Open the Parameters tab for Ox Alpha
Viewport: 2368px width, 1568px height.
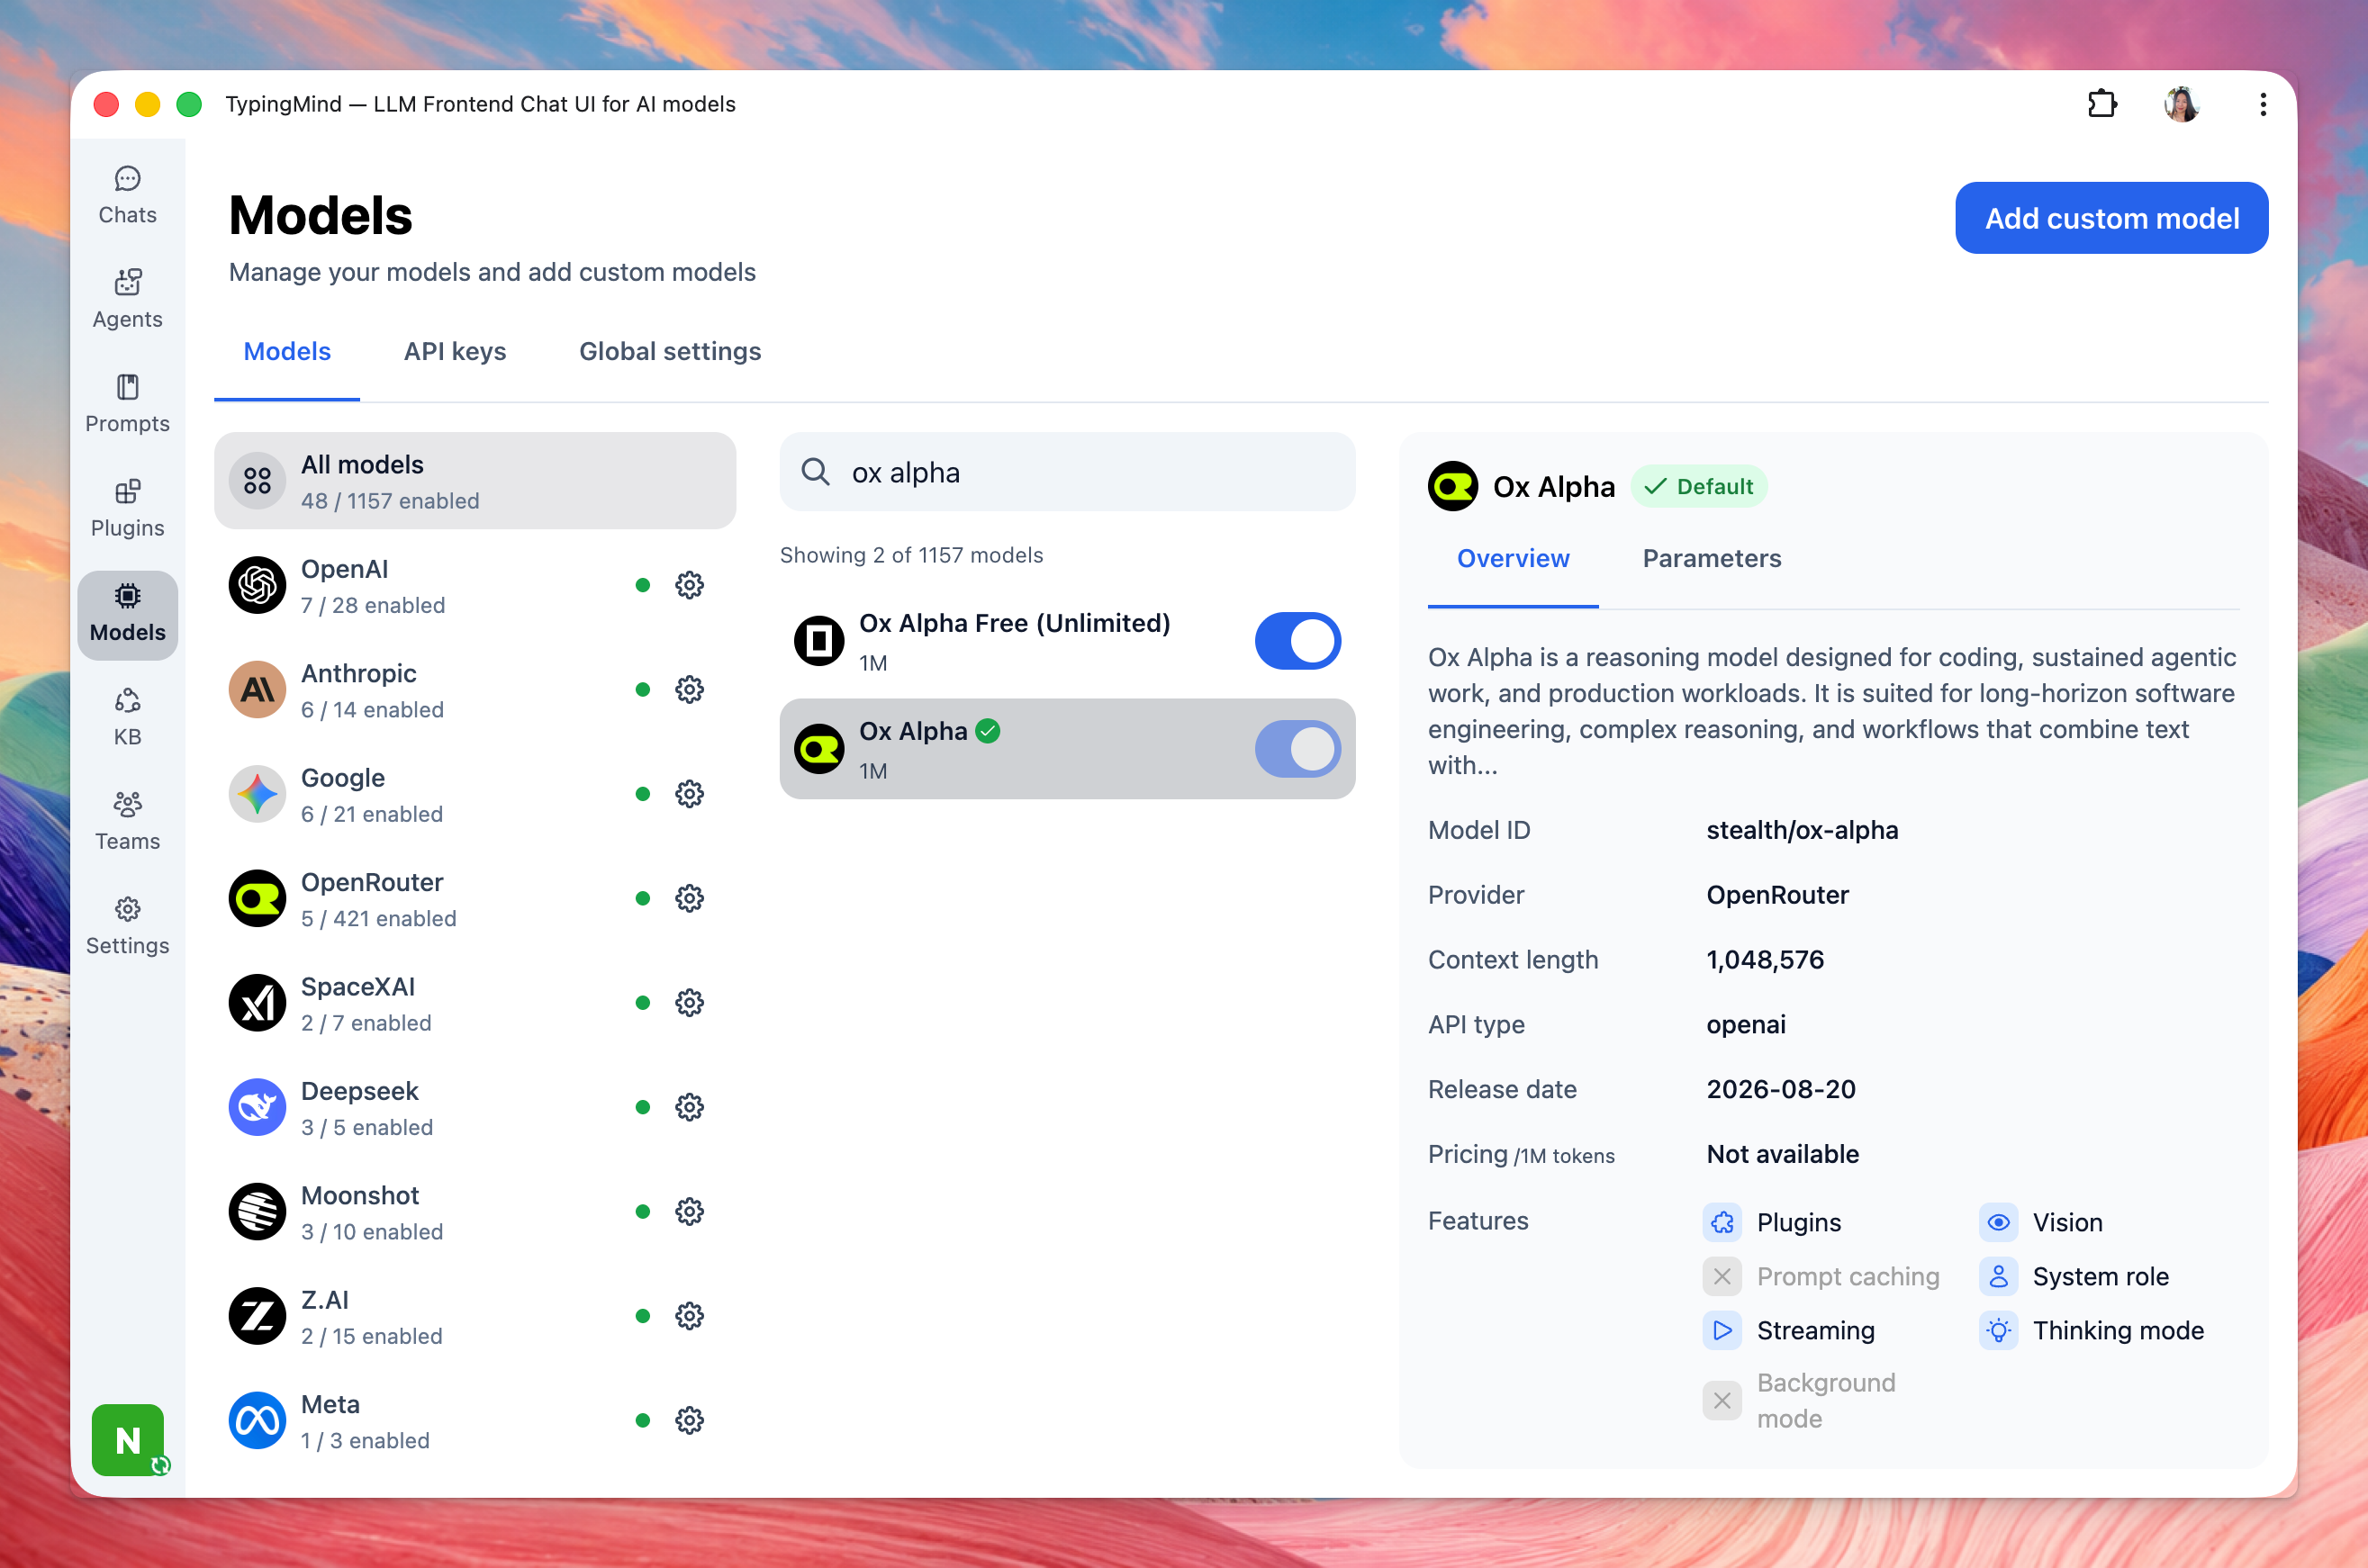pos(1712,558)
